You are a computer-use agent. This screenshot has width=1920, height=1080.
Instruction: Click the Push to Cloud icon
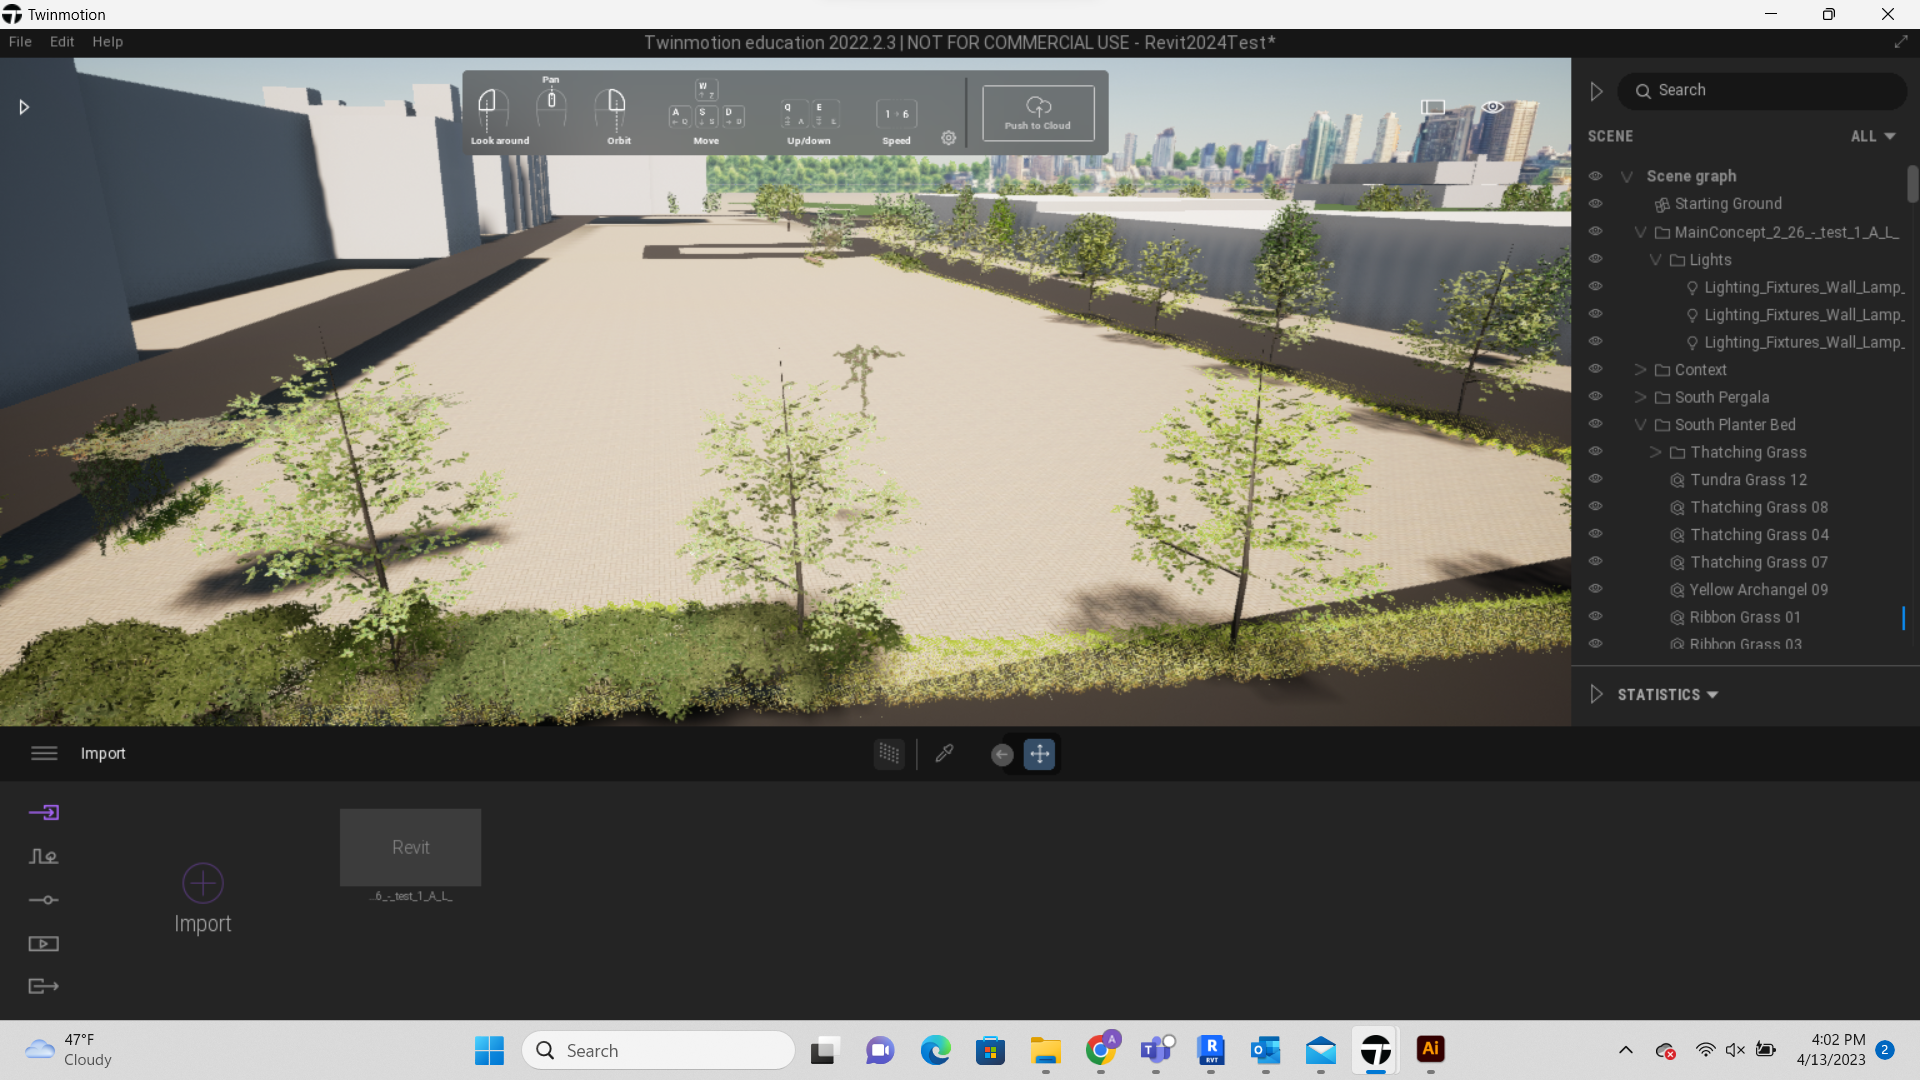pos(1038,112)
